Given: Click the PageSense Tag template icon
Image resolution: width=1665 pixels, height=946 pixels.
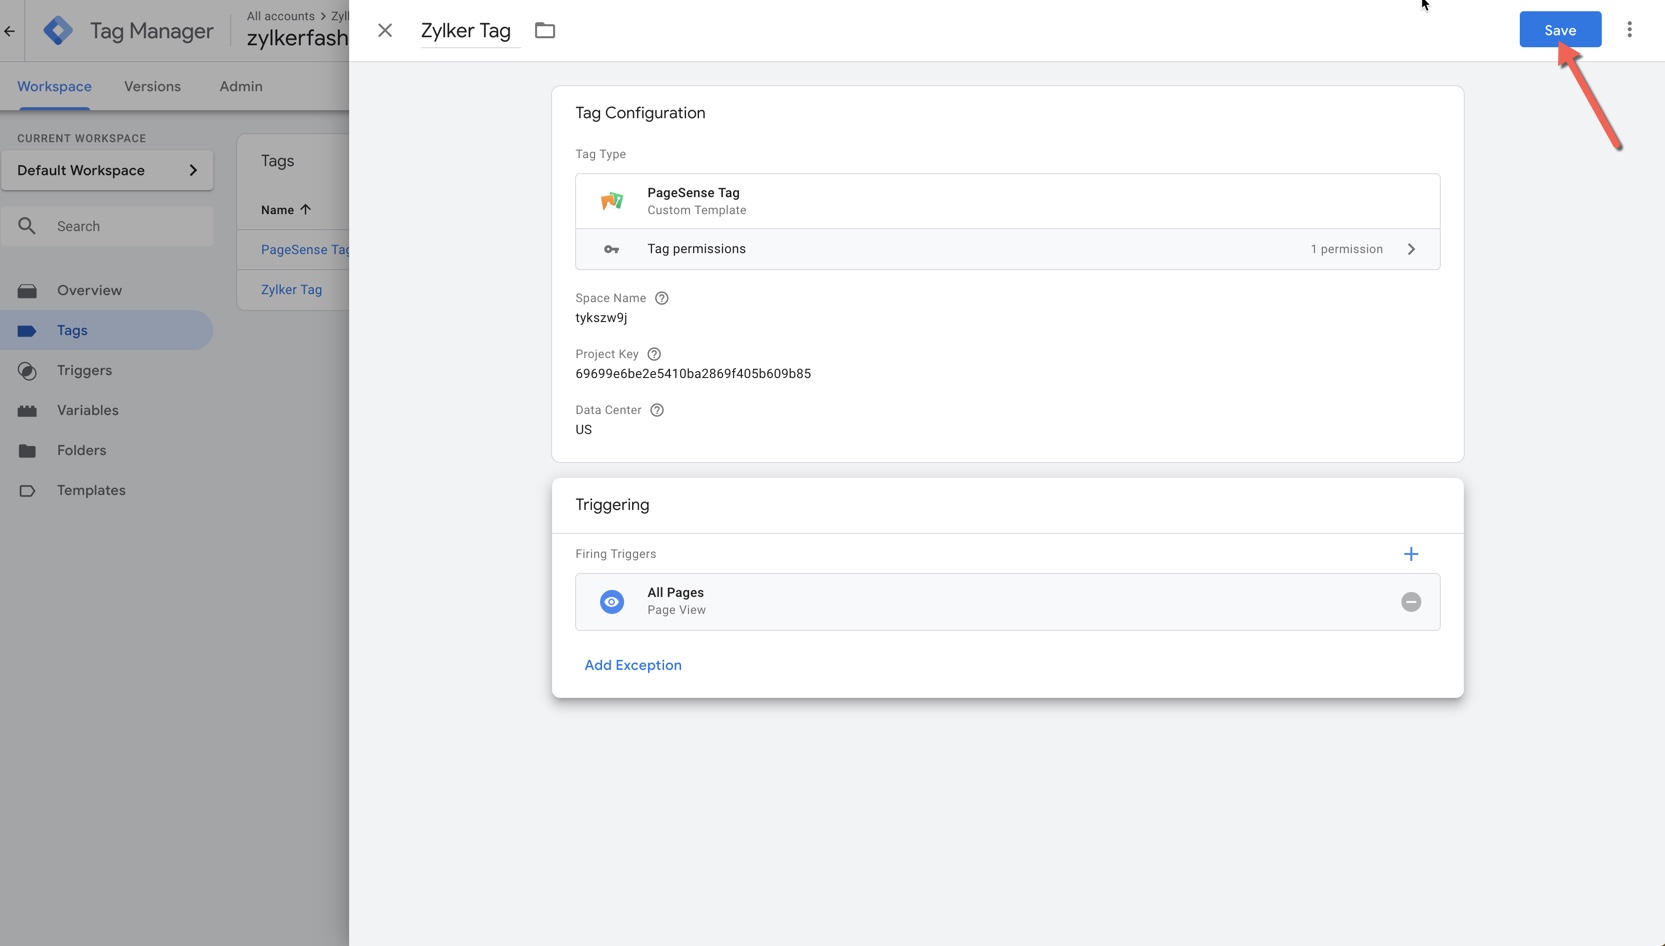Looking at the screenshot, I should (611, 201).
